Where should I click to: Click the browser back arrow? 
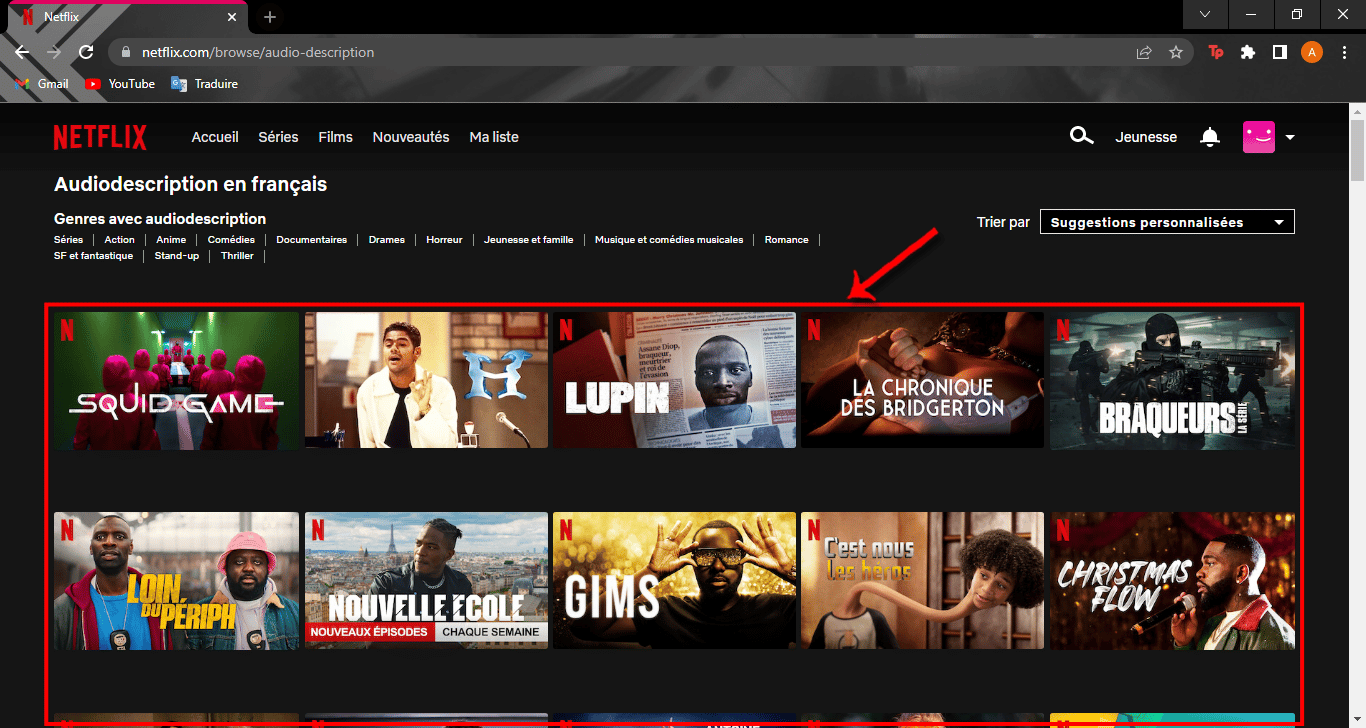[x=22, y=52]
